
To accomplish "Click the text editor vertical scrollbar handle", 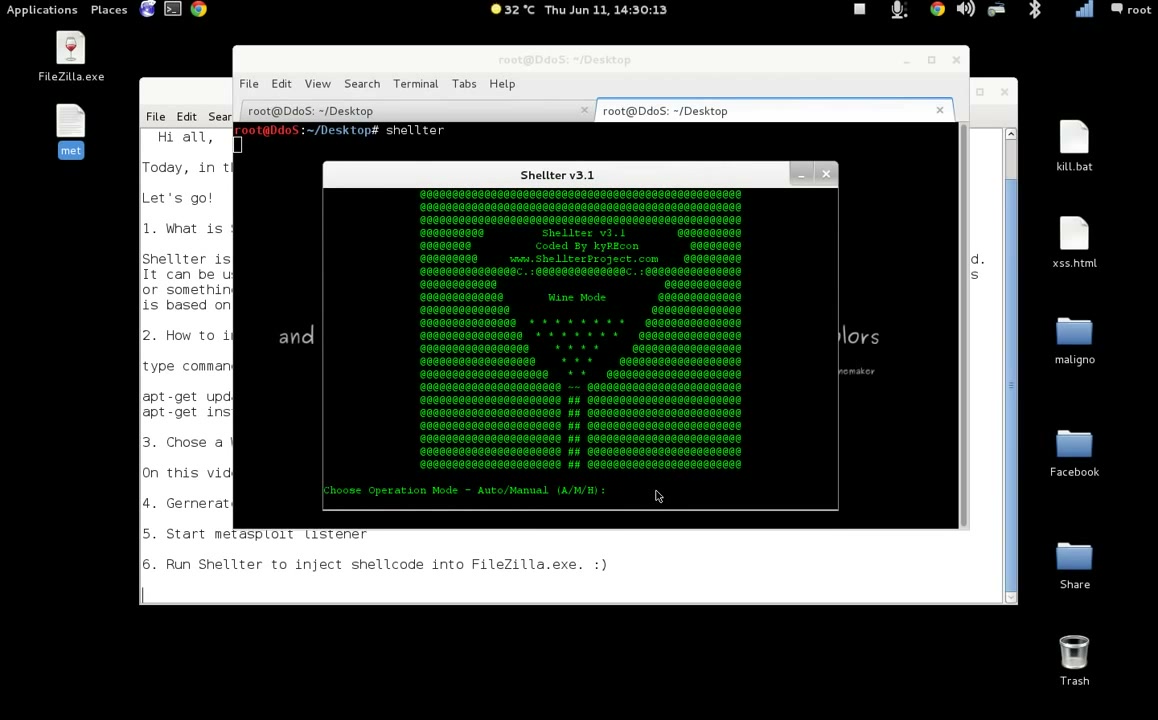I will click(1011, 384).
